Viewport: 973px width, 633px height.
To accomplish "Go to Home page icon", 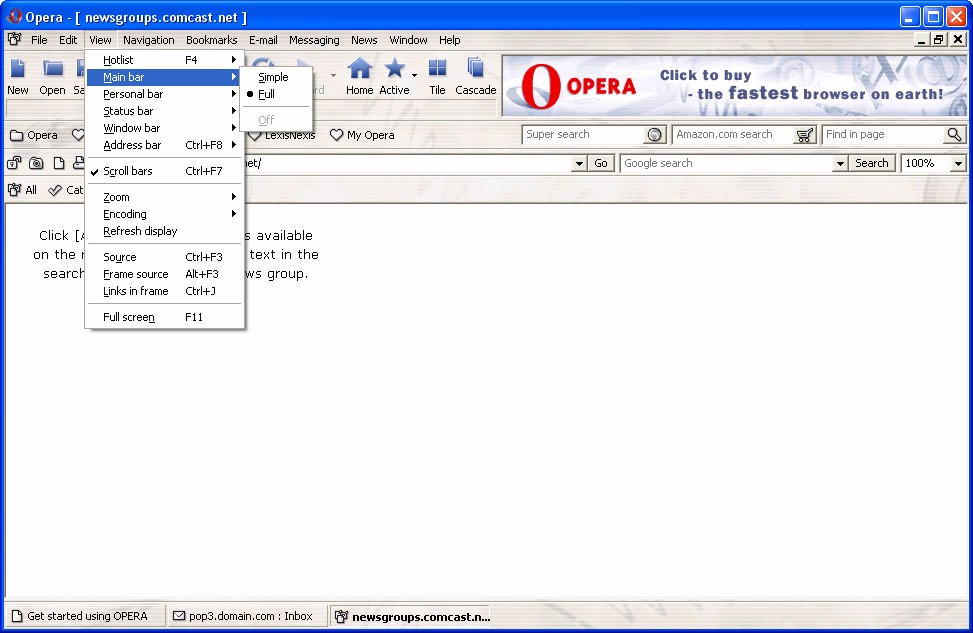I will [359, 69].
